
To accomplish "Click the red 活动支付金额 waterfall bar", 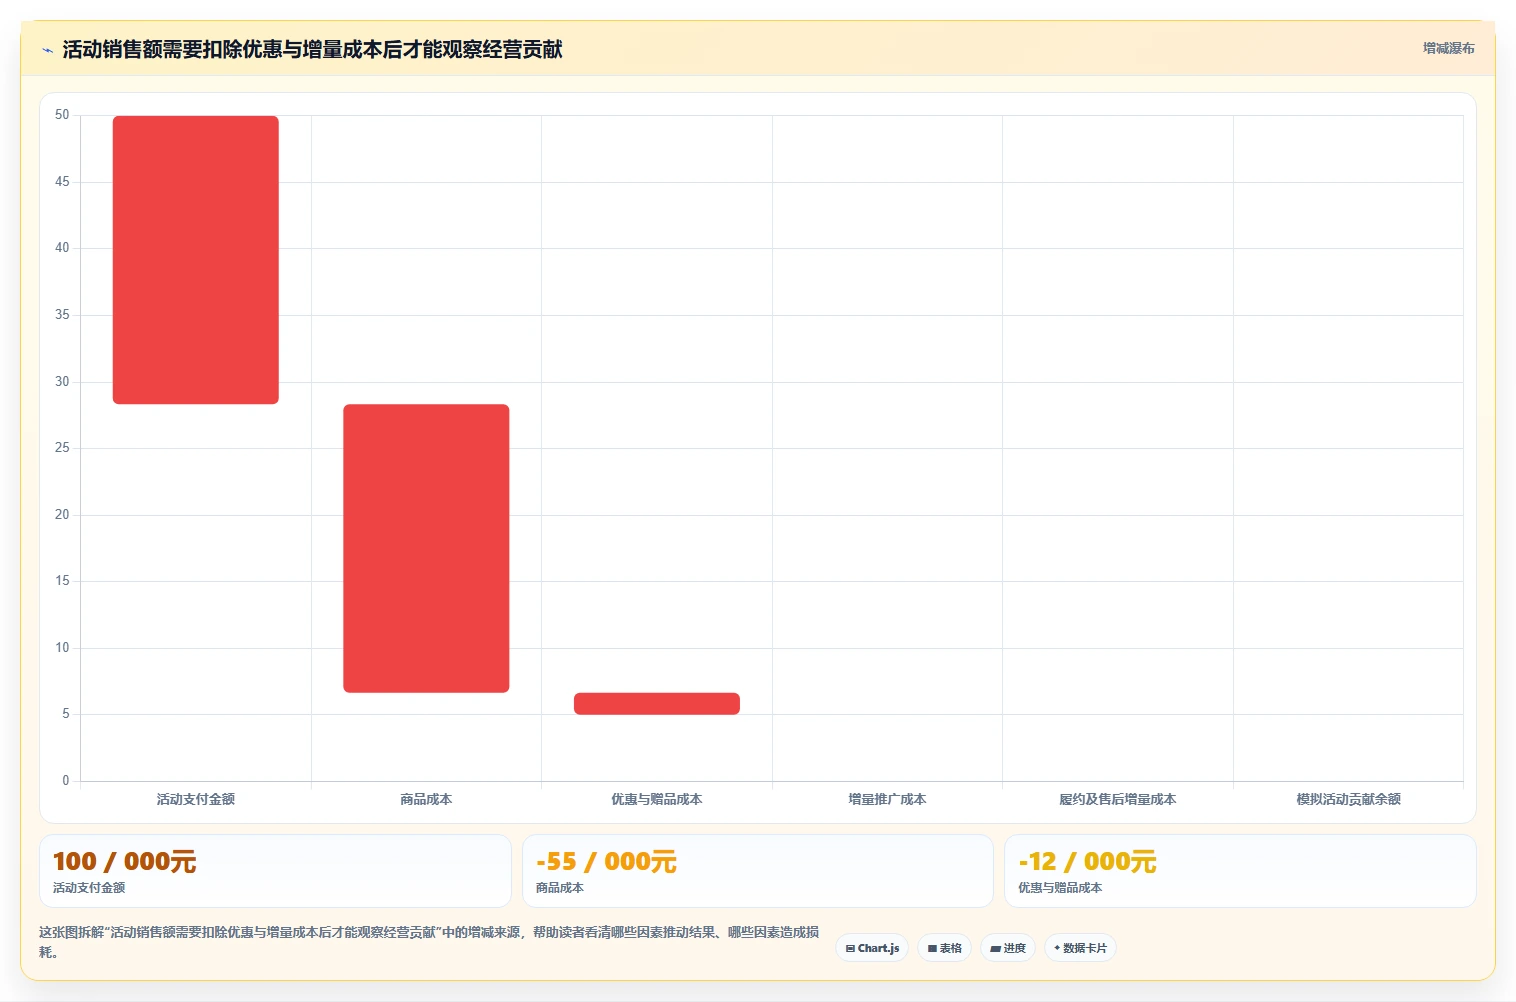I will click(196, 260).
